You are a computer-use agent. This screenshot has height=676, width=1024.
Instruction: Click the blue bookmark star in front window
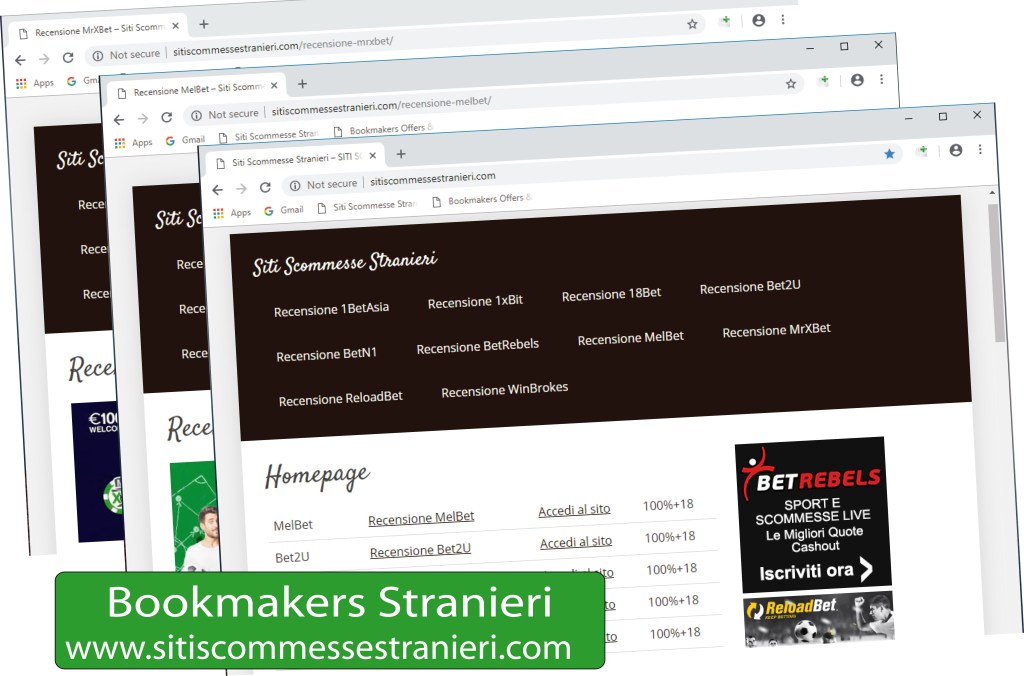[889, 154]
